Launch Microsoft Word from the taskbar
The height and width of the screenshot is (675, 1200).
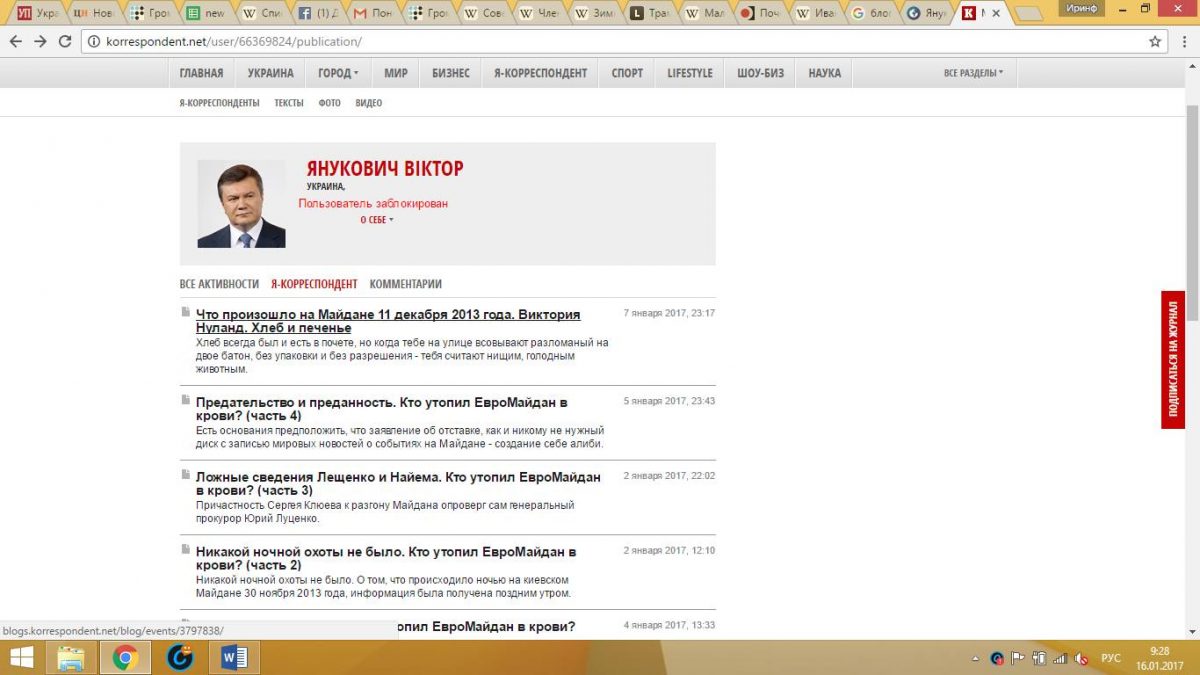click(234, 657)
